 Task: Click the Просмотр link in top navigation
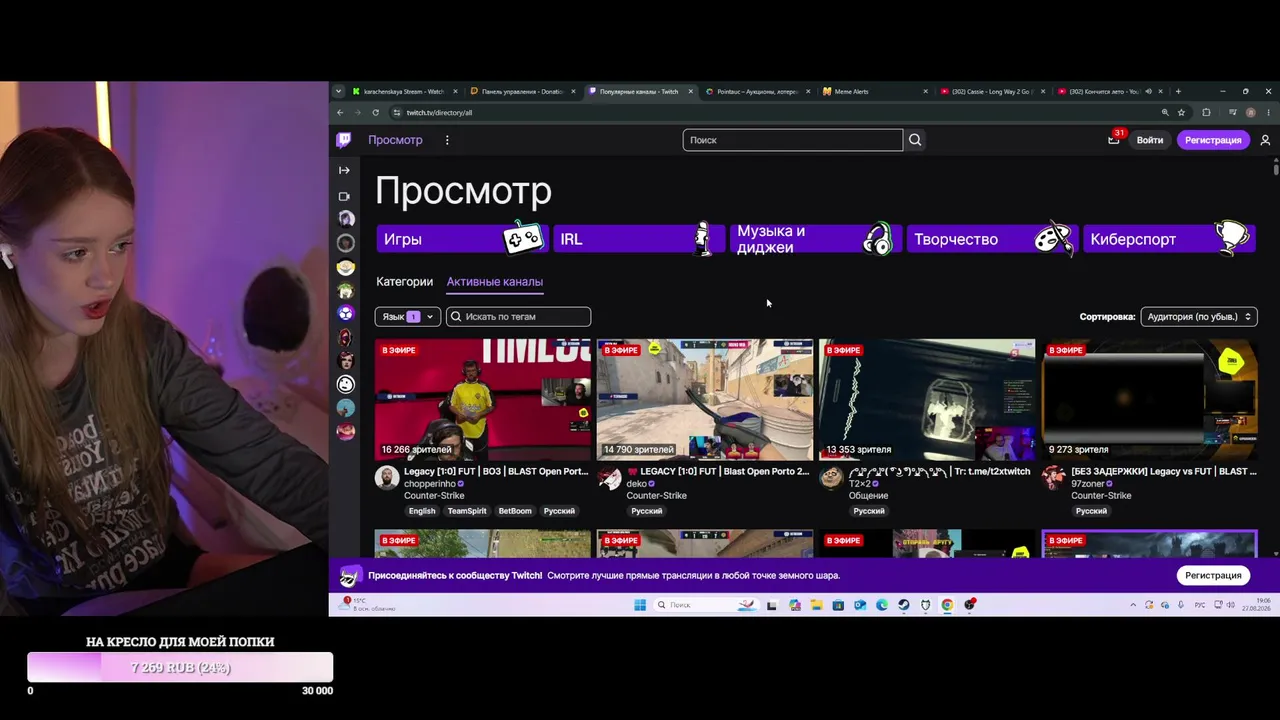[x=395, y=140]
